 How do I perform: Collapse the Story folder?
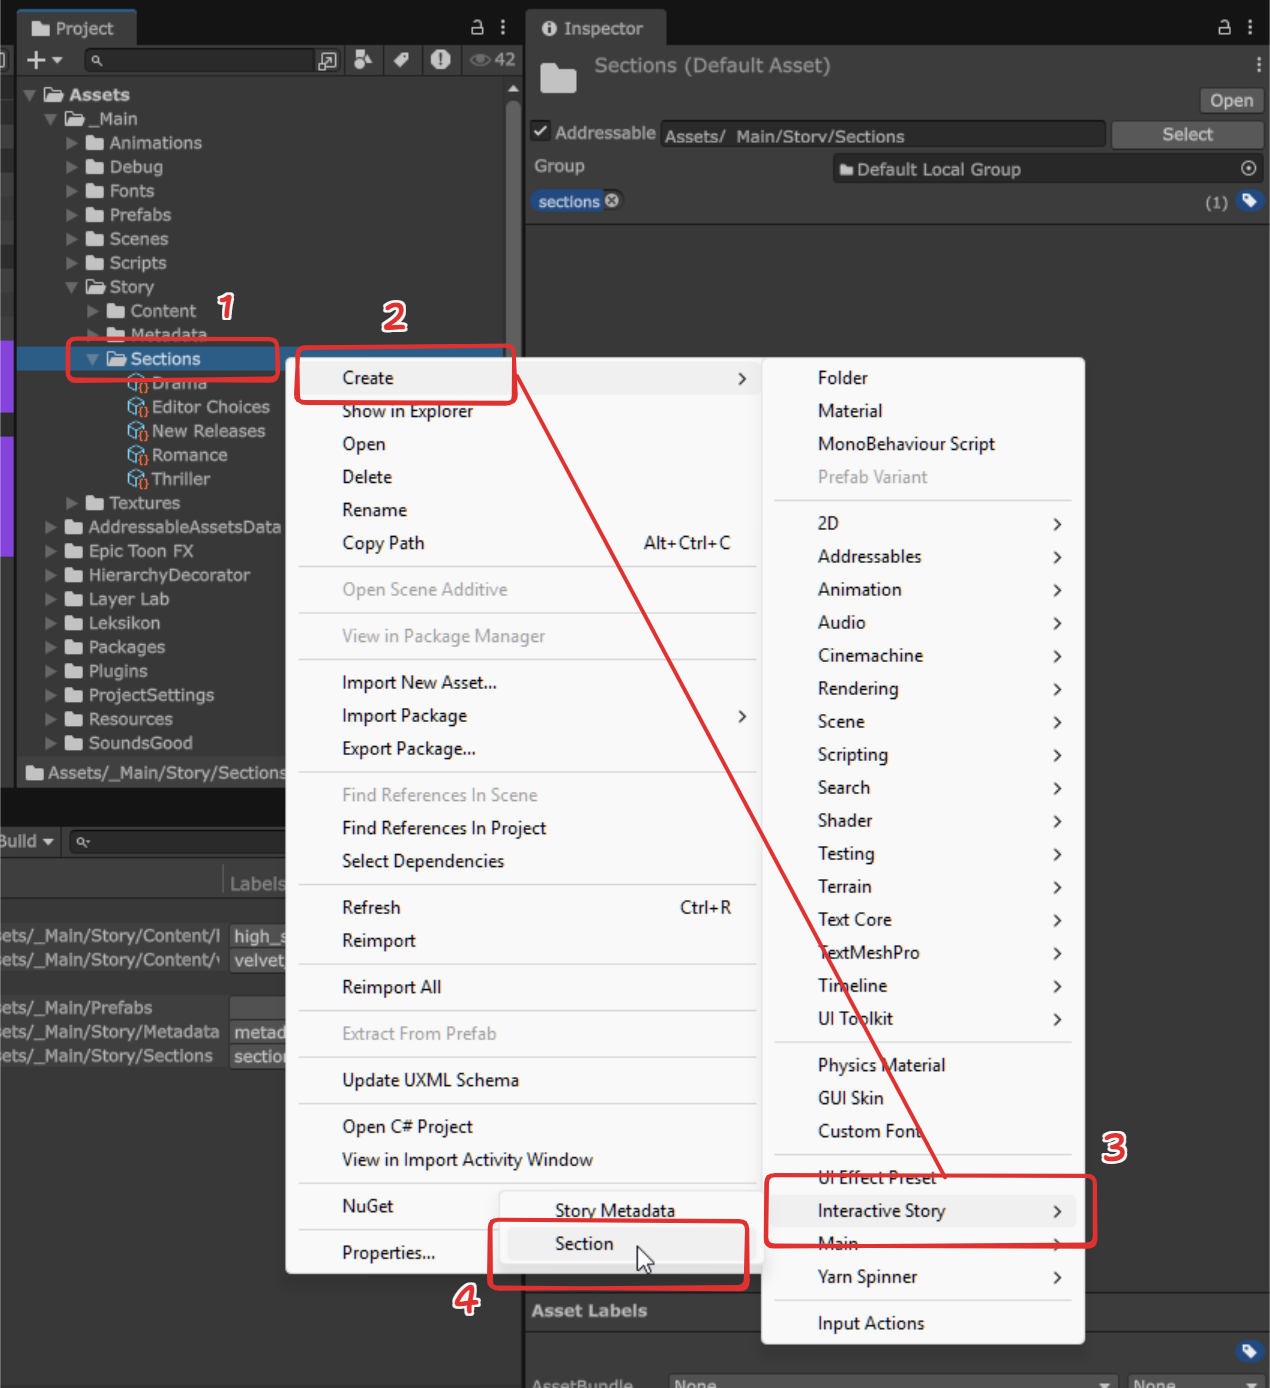pos(71,287)
